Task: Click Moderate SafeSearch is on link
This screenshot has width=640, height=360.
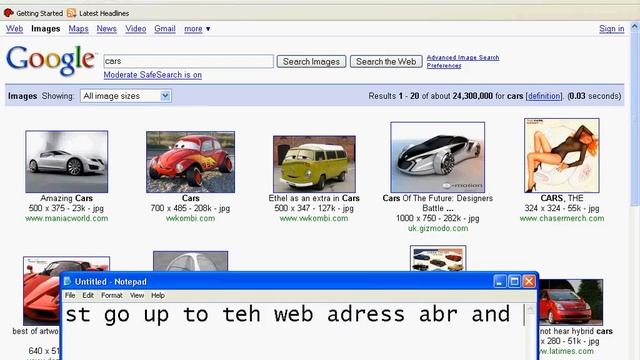Action: (153, 75)
